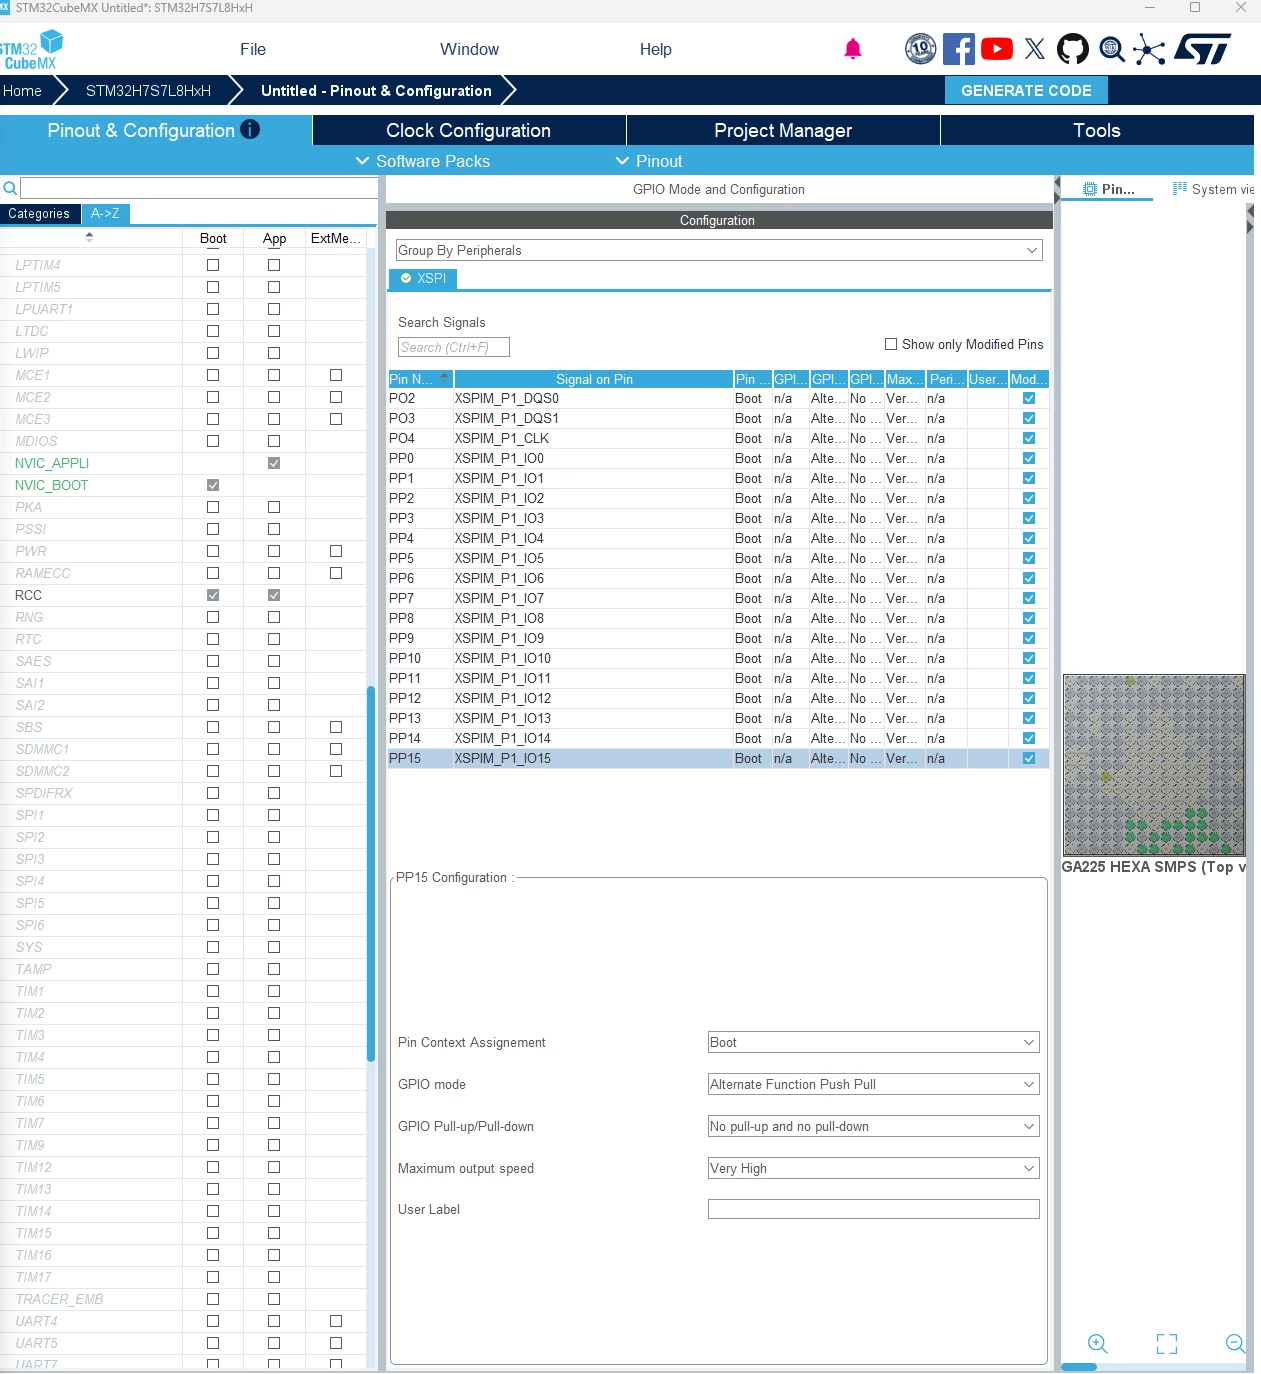Image resolution: width=1261 pixels, height=1374 pixels.
Task: Click the X (Twitter) icon
Action: (1035, 49)
